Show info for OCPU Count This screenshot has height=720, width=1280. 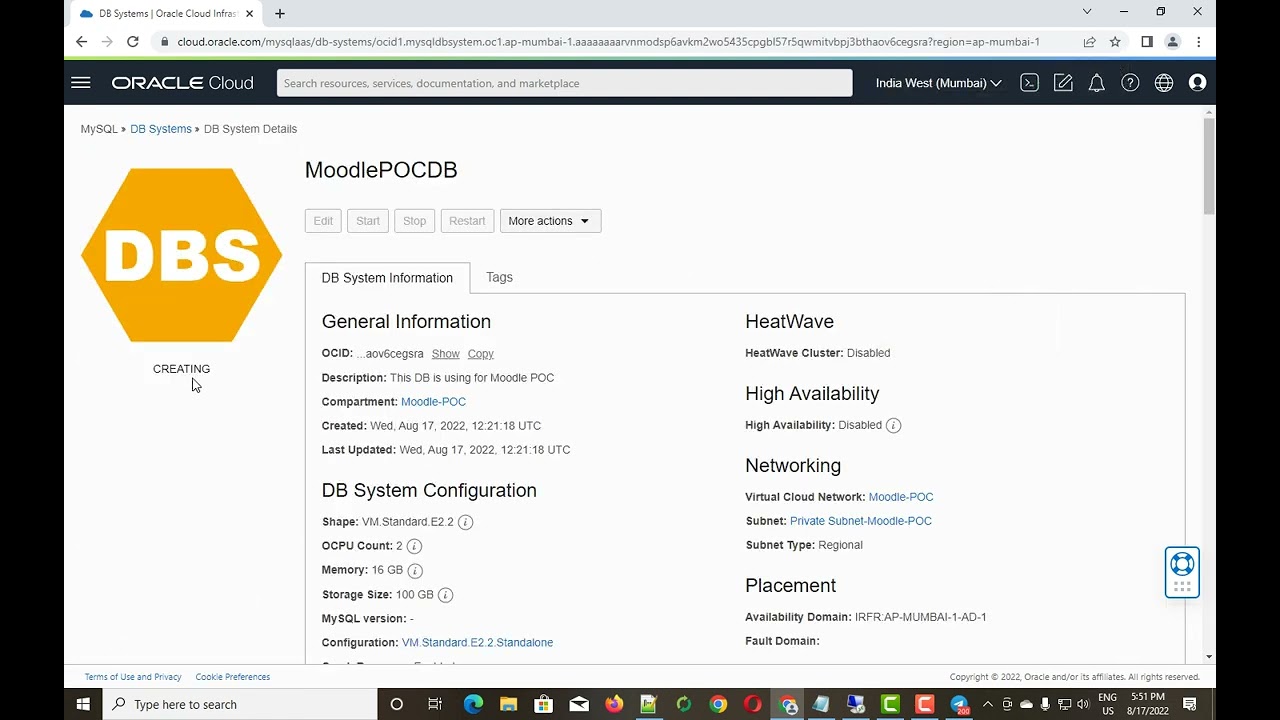pyautogui.click(x=414, y=546)
